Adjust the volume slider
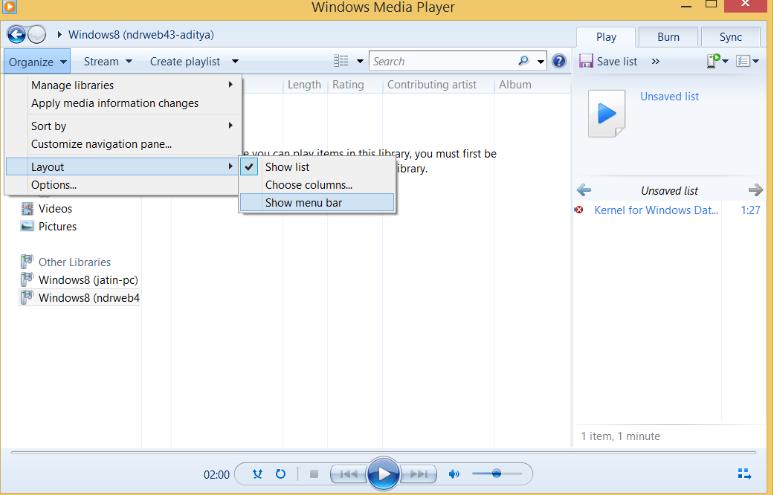This screenshot has width=773, height=495. (x=496, y=474)
